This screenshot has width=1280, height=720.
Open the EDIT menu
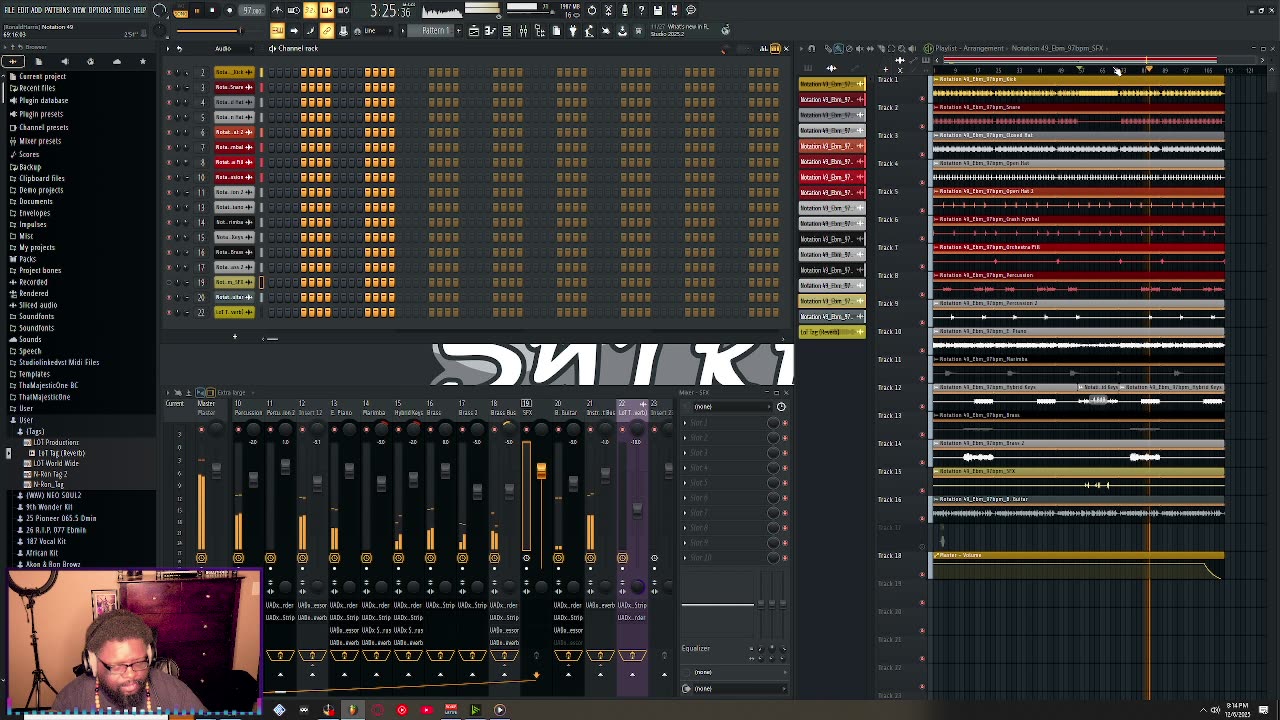23,10
